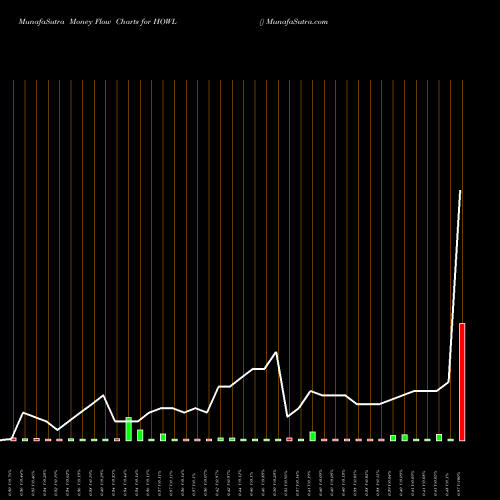Click the white line's topmost peak
Image resolution: width=500 pixels, height=500 pixels.
pyautogui.click(x=460, y=191)
